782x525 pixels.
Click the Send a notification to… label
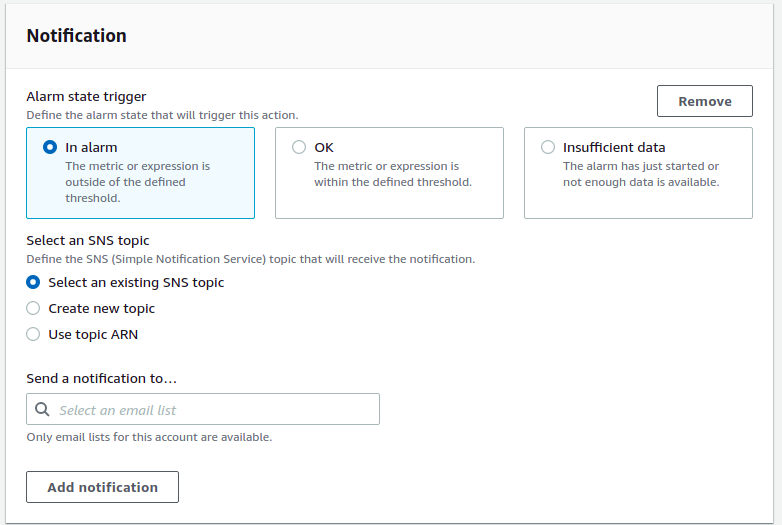pos(101,378)
